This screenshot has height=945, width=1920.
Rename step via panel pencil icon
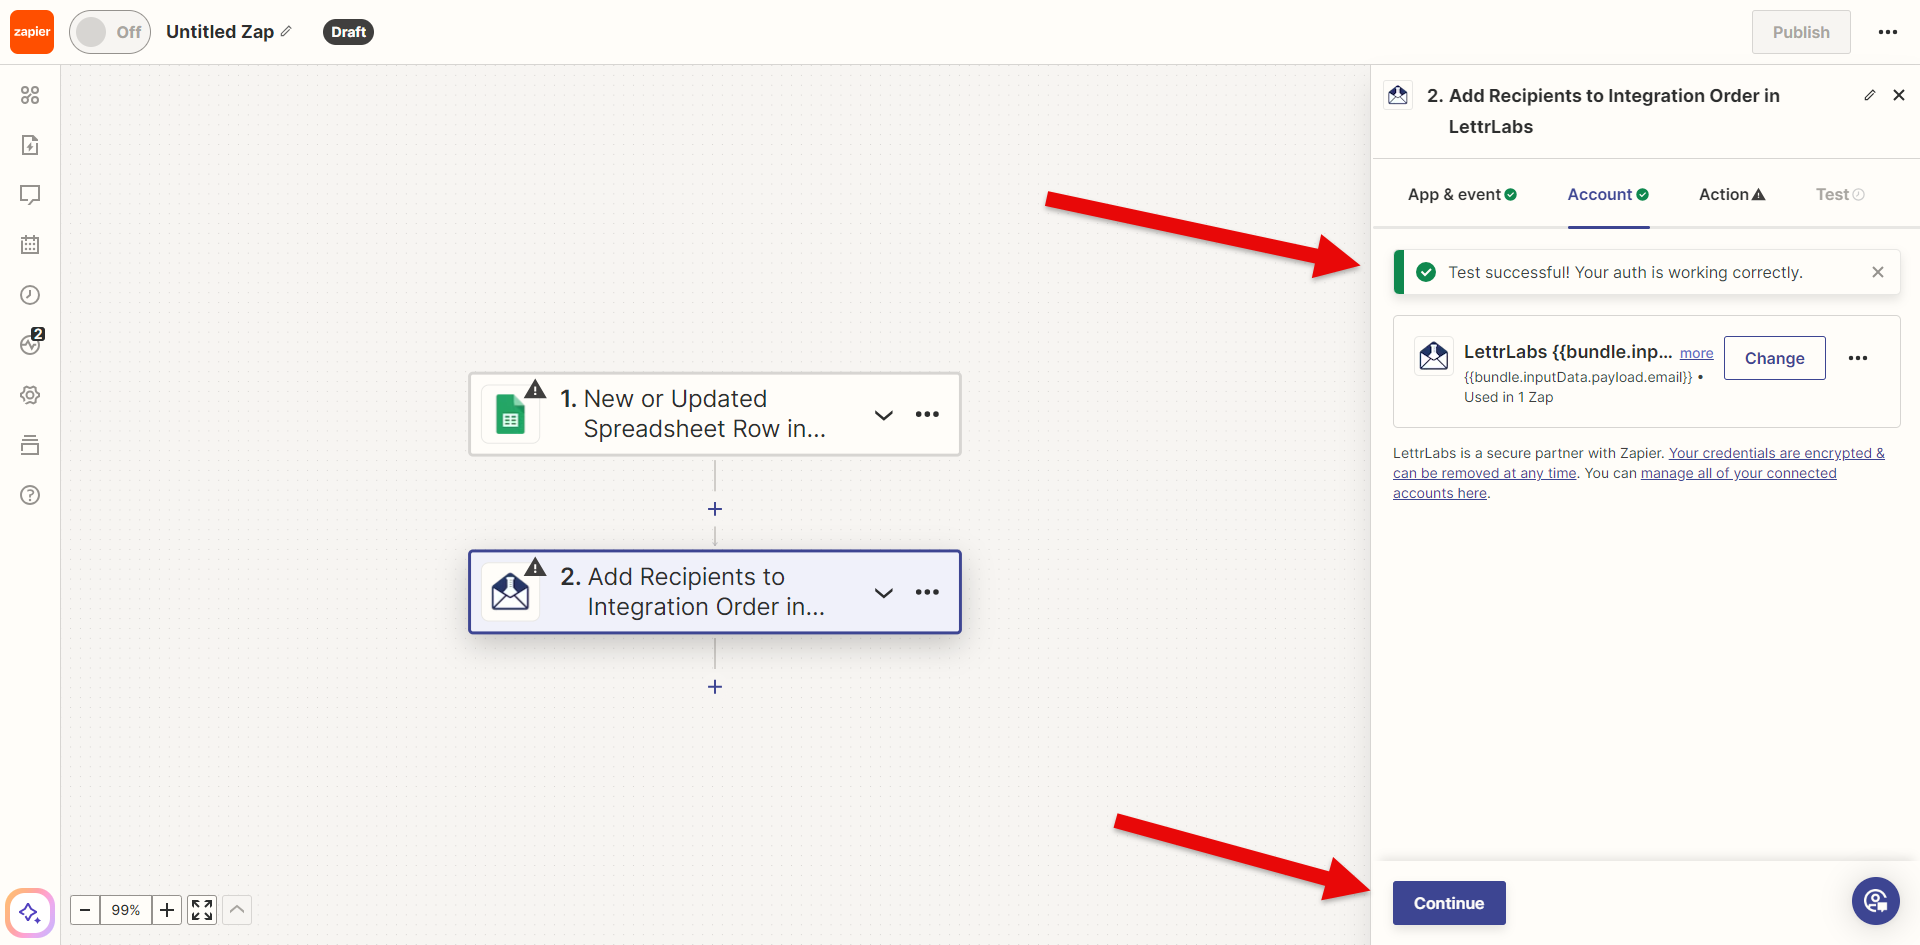coord(1870,95)
